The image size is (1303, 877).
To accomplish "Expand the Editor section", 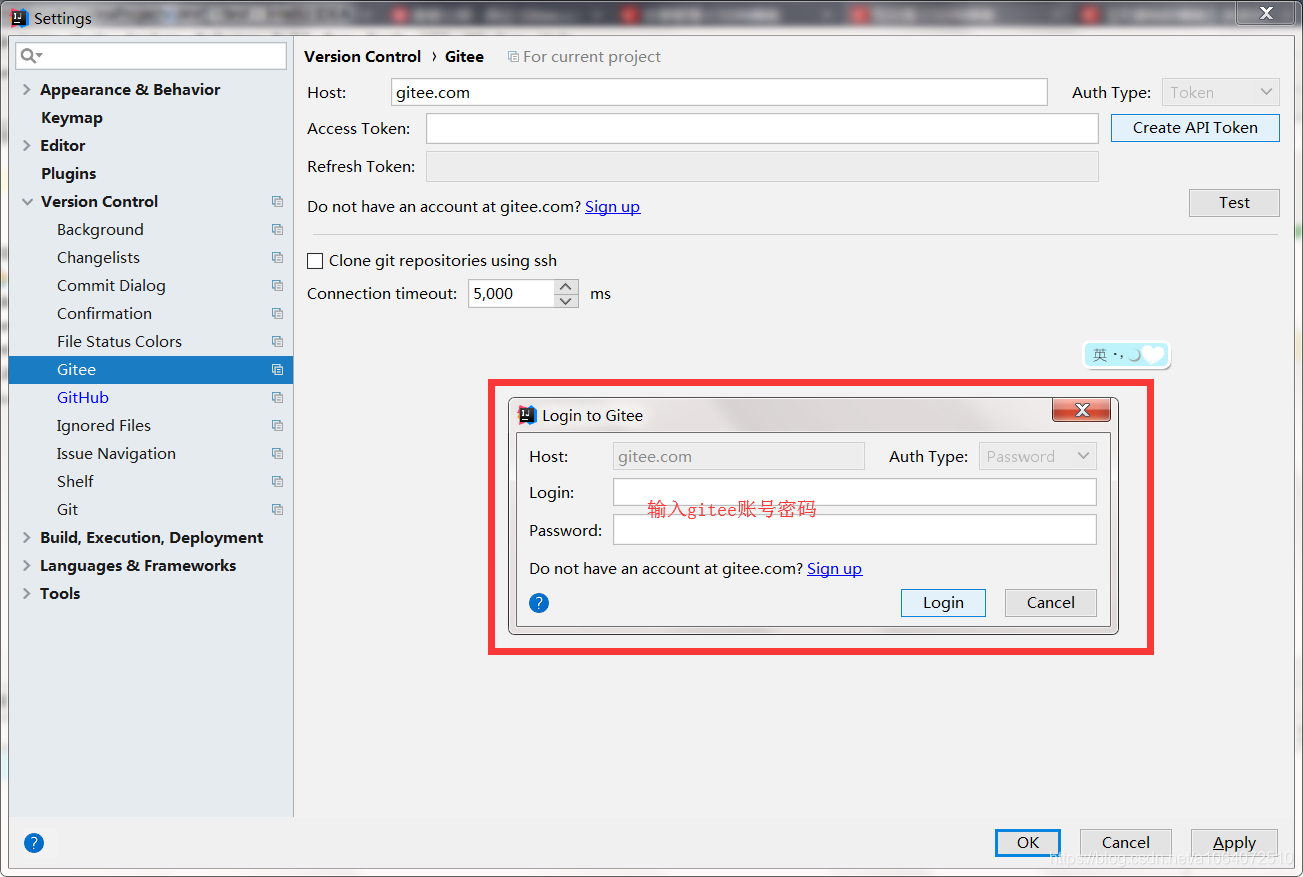I will point(26,145).
